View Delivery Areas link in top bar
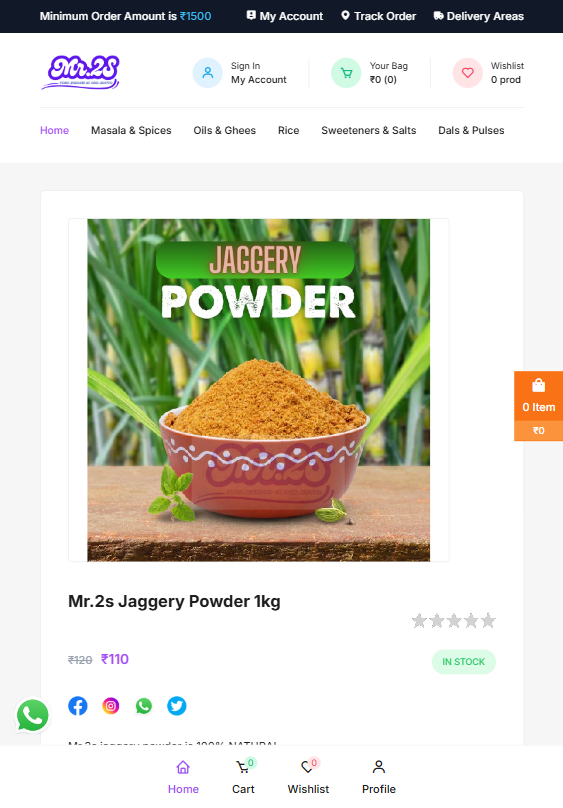Image resolution: width=563 pixels, height=808 pixels. pos(479,16)
